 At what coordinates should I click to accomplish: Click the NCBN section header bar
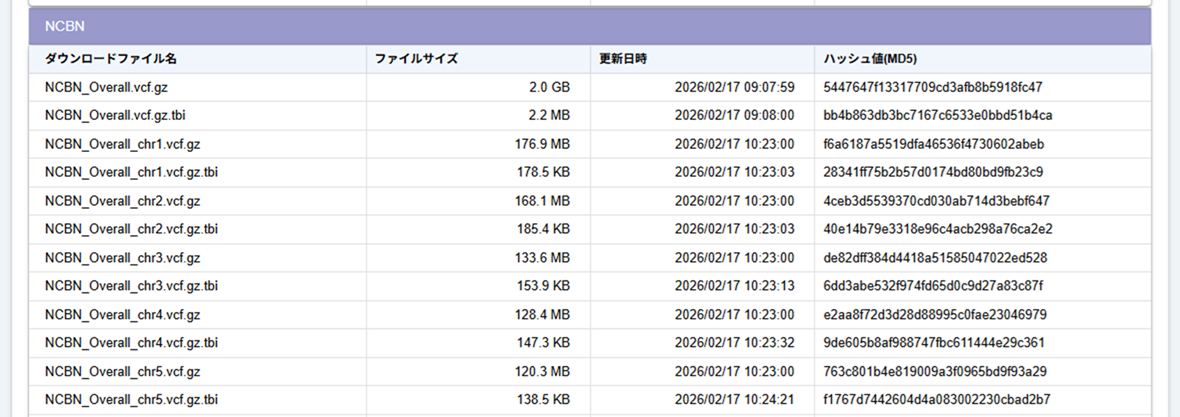pyautogui.click(x=590, y=27)
